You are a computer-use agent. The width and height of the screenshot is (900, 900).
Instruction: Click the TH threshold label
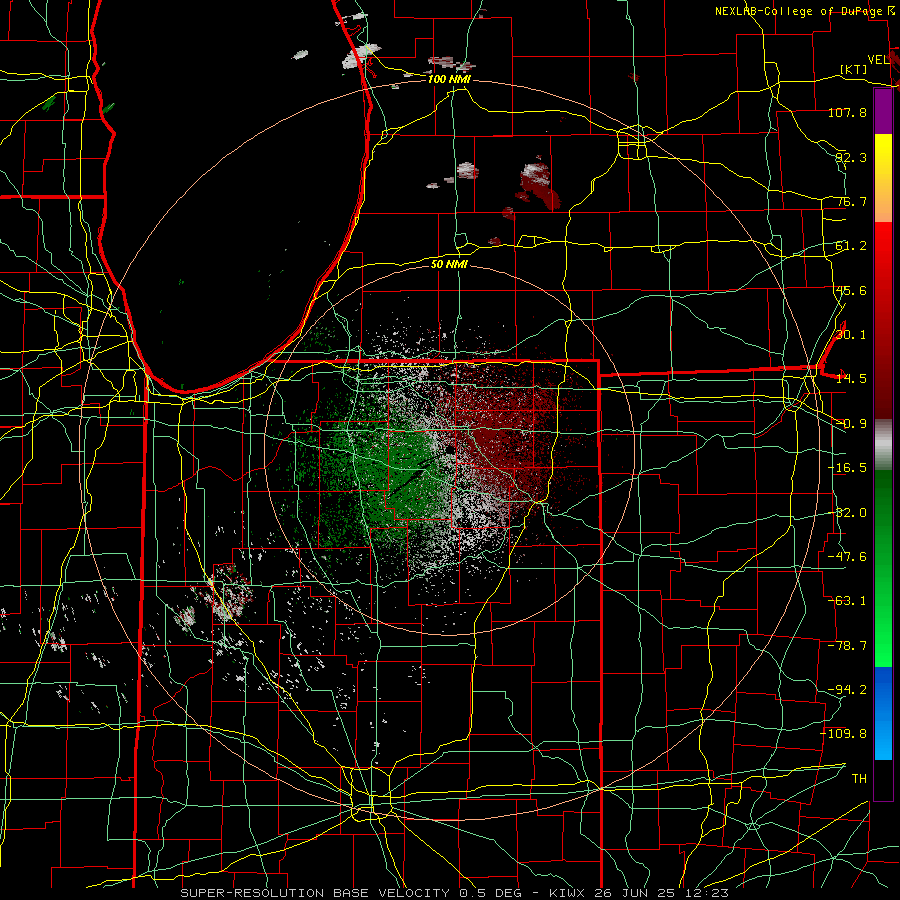pos(859,779)
